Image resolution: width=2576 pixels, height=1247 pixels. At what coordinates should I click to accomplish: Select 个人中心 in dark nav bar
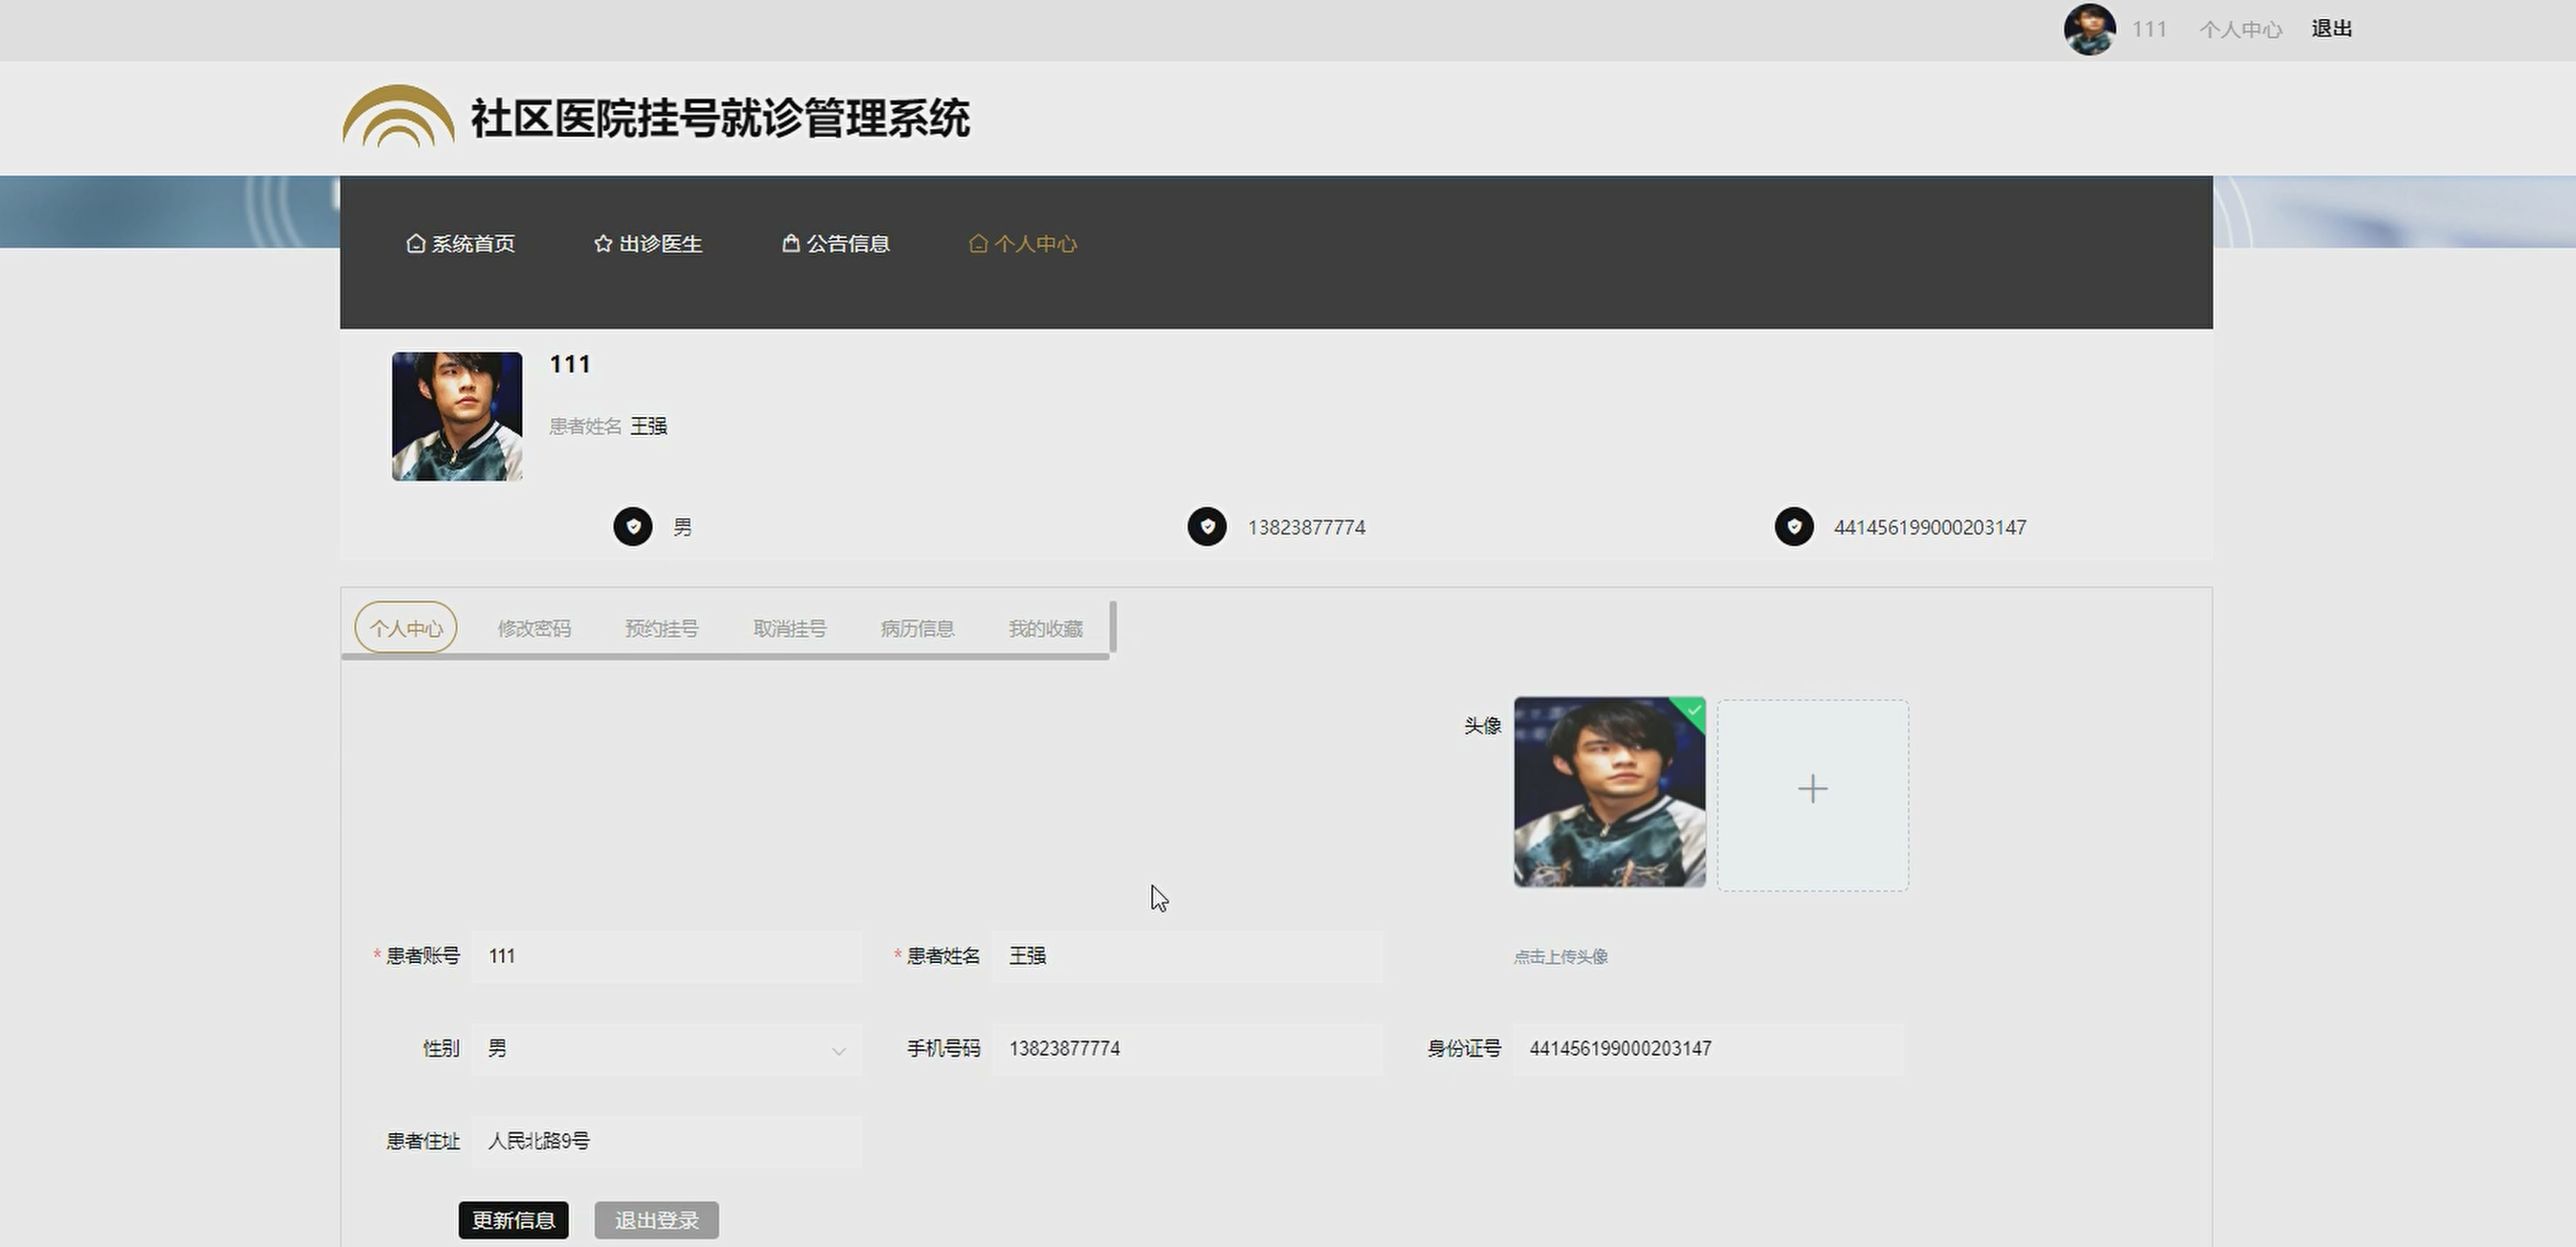tap(1023, 243)
